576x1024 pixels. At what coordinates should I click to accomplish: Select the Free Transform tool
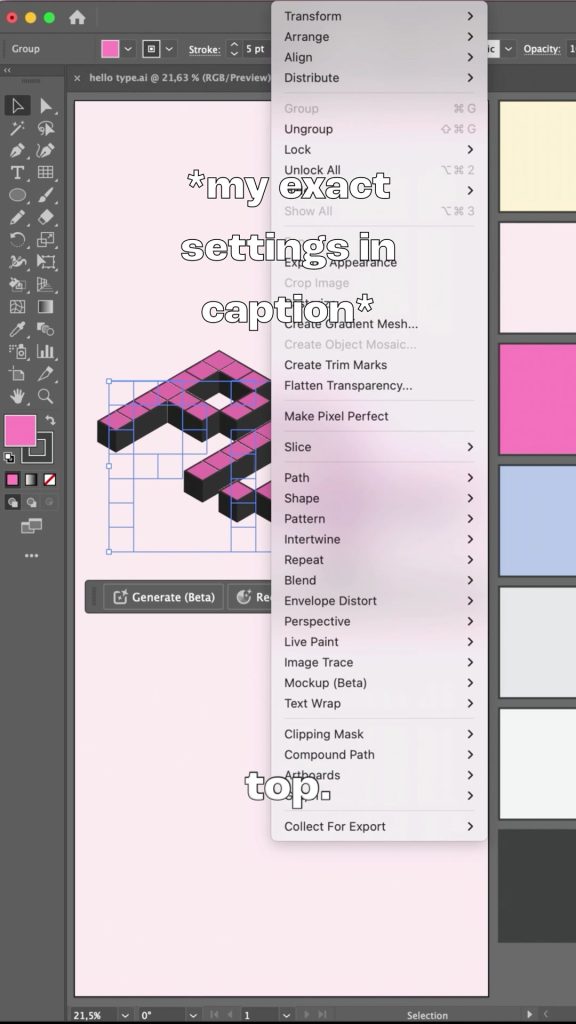pos(45,262)
